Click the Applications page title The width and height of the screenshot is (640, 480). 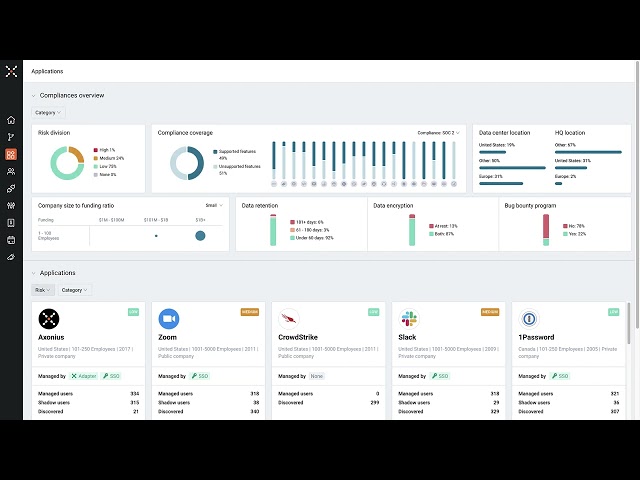tap(47, 71)
